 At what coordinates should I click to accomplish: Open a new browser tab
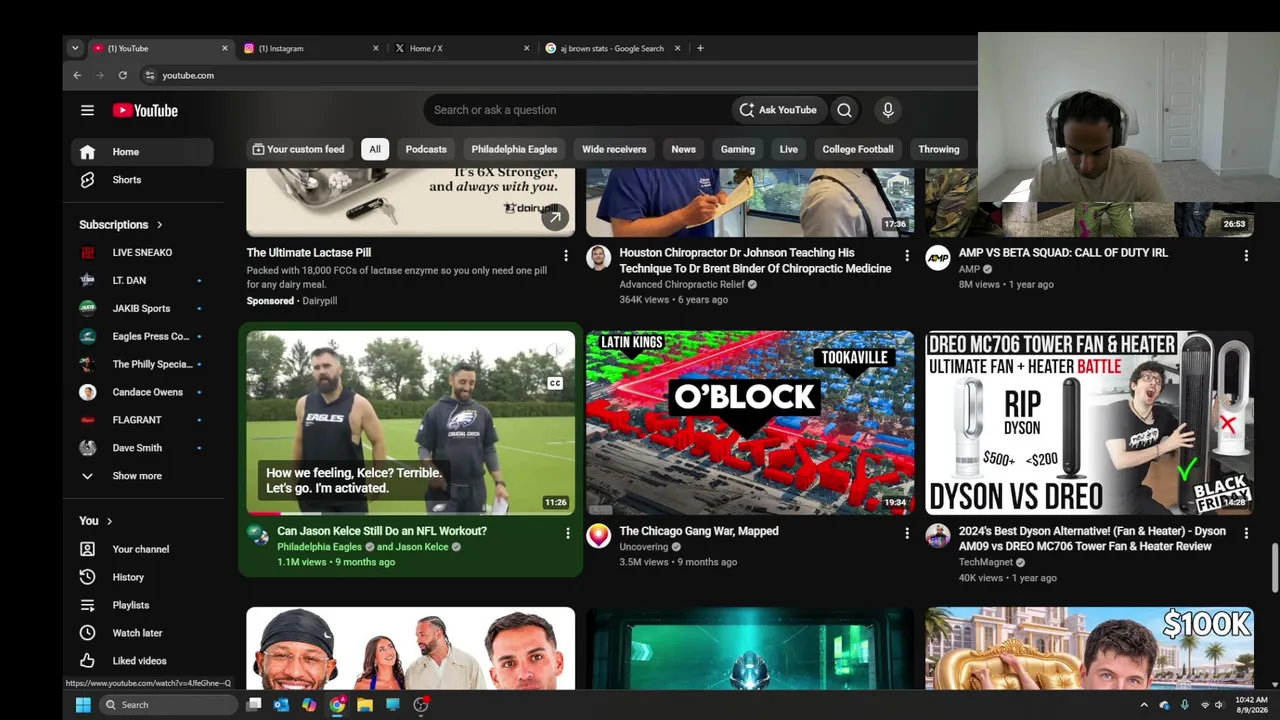700,48
